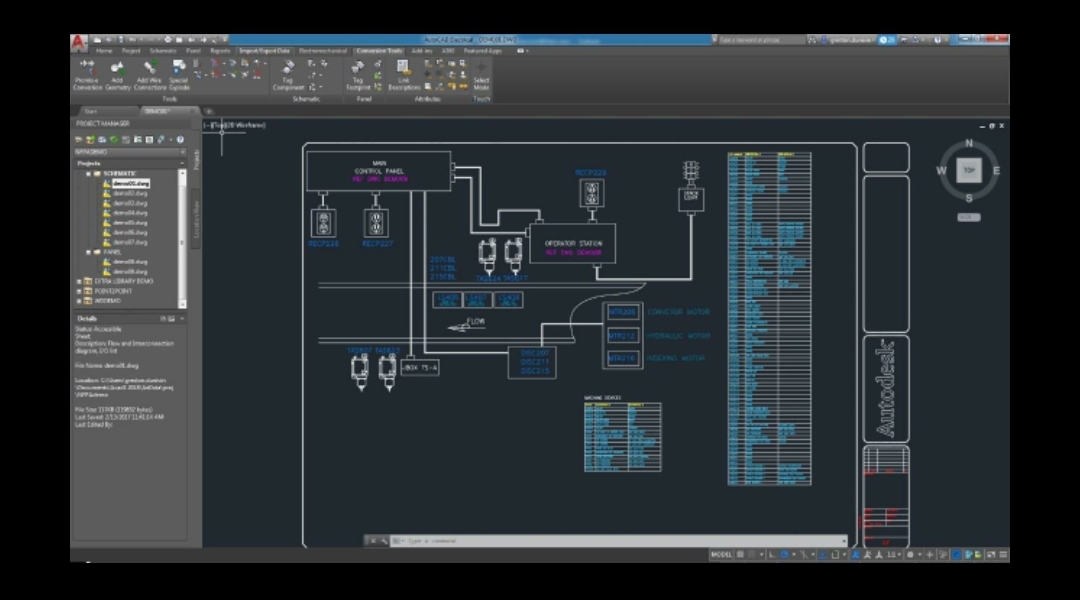The height and width of the screenshot is (600, 1080).
Task: Click the TOP face of ViewCube
Action: [x=968, y=171]
